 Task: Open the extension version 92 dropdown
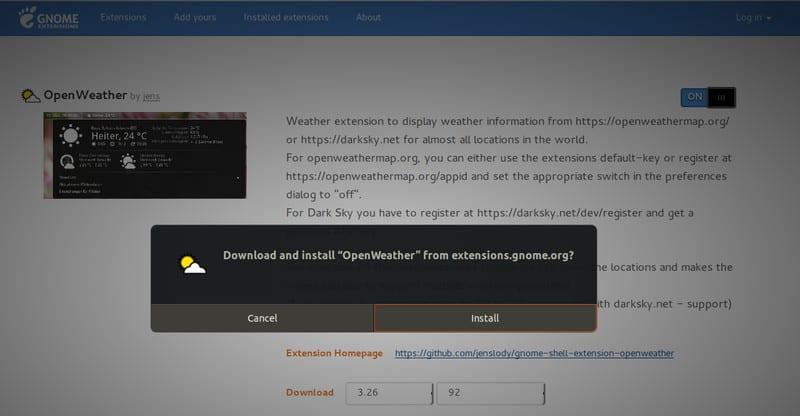(x=490, y=393)
